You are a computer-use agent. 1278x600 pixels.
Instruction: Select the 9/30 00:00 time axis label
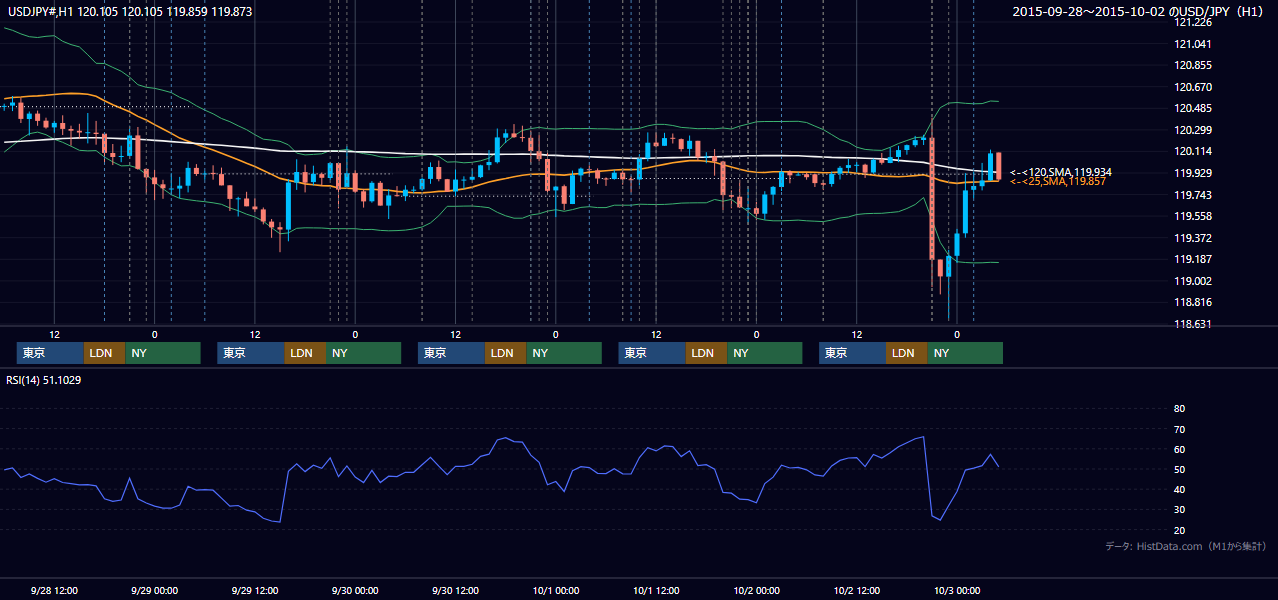355,590
